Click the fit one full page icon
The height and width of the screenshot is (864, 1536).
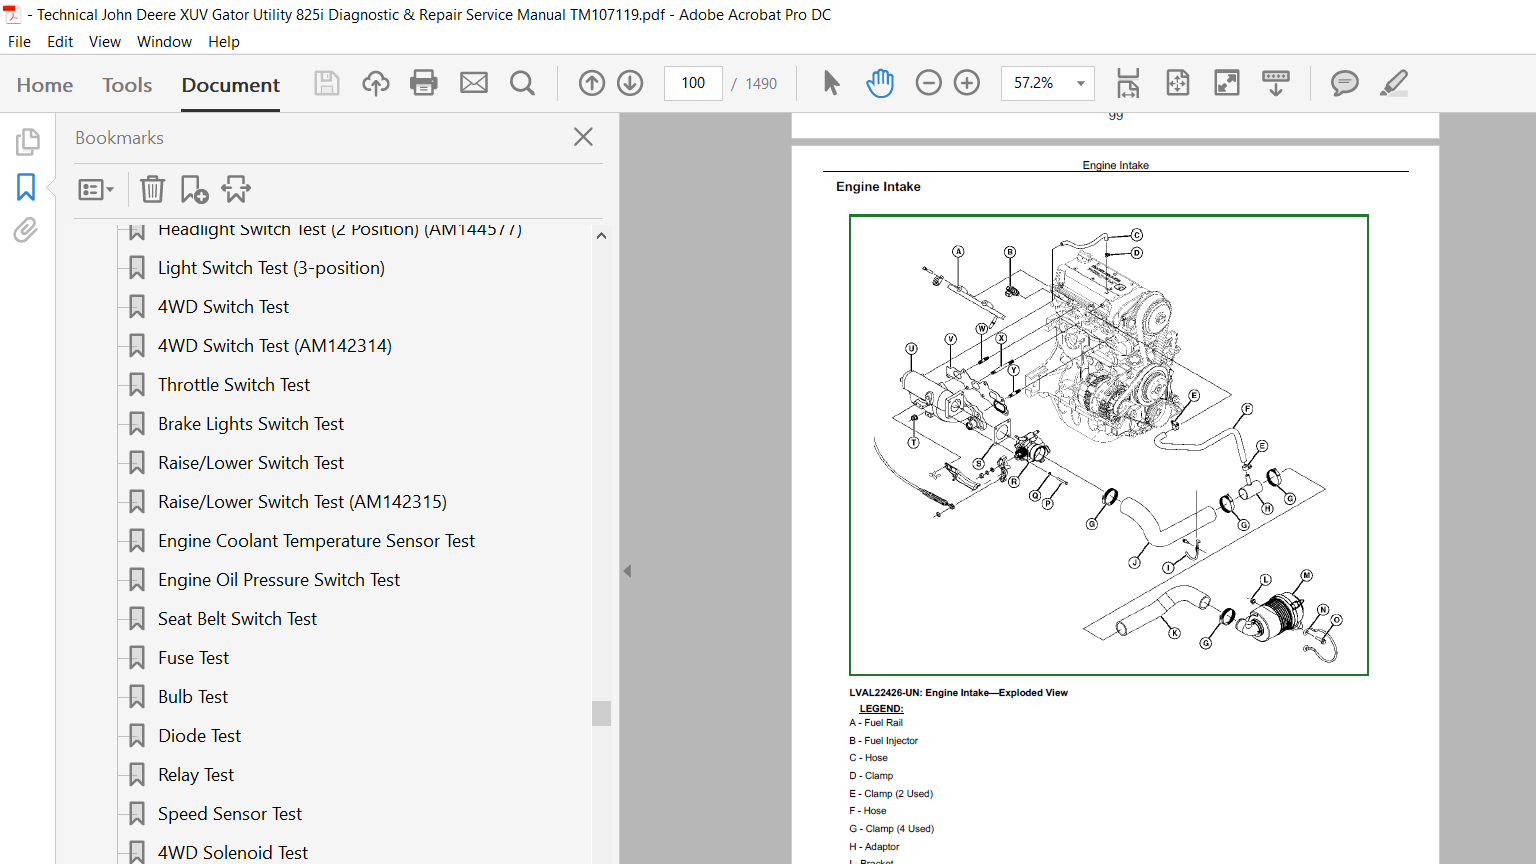coord(1178,83)
